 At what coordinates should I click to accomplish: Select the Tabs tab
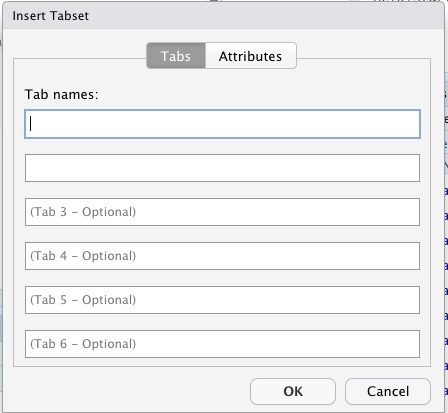pos(176,56)
